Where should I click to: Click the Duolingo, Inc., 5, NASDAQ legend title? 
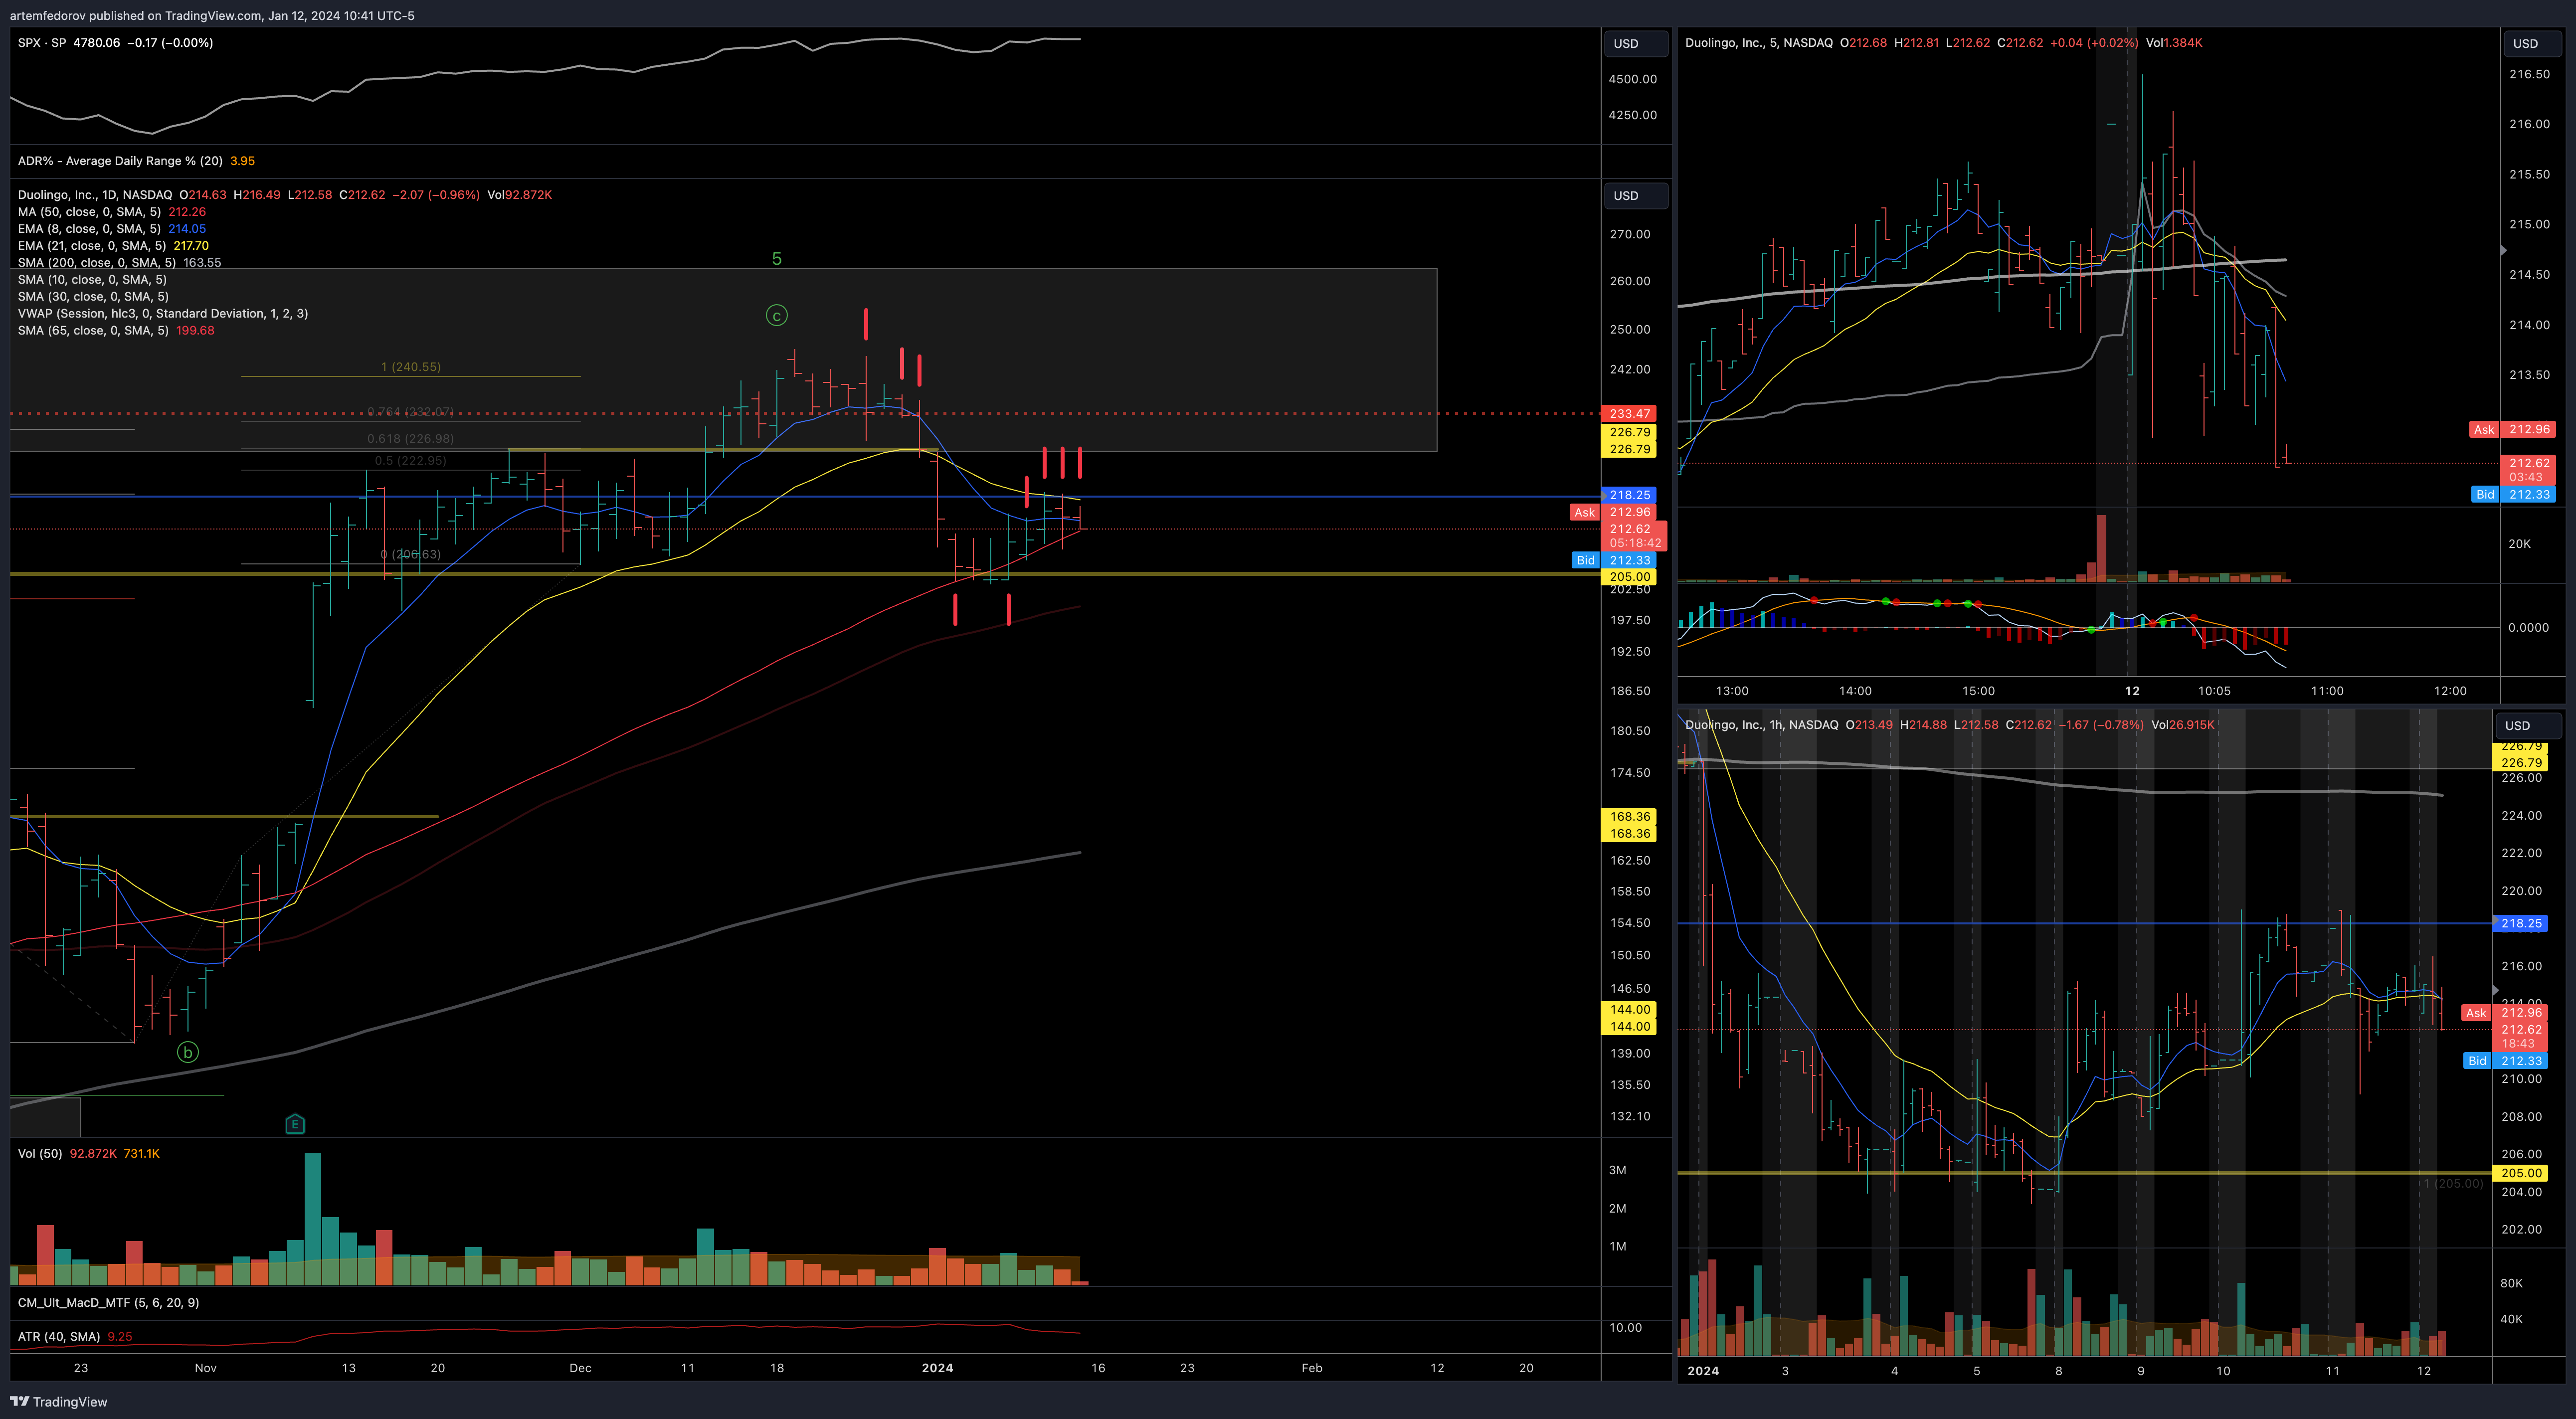(1759, 43)
